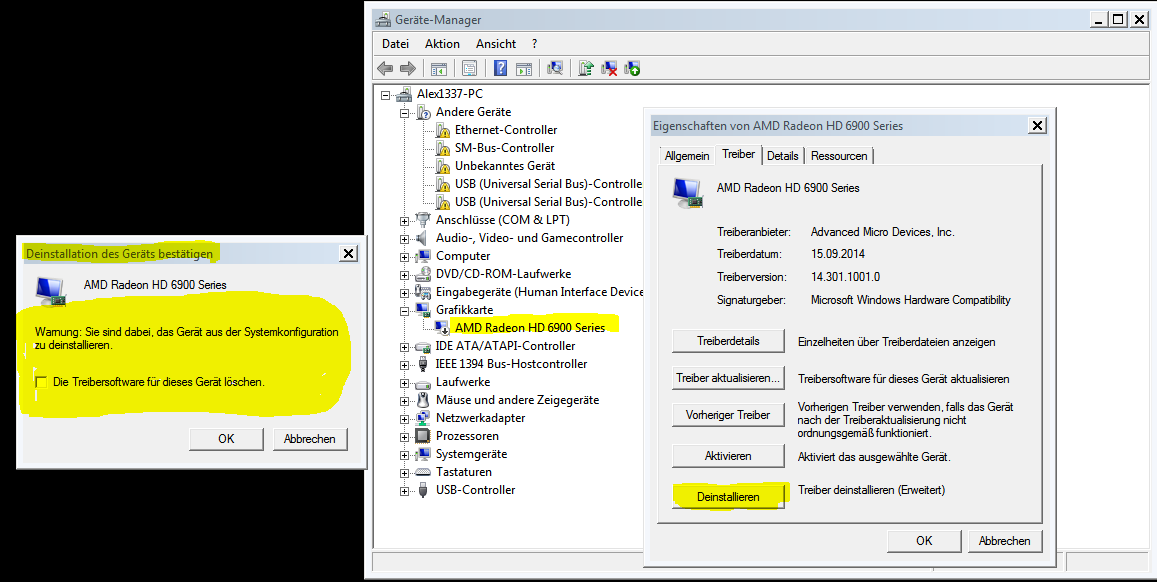Open the Datei menu
This screenshot has width=1157, height=582.
tap(396, 44)
